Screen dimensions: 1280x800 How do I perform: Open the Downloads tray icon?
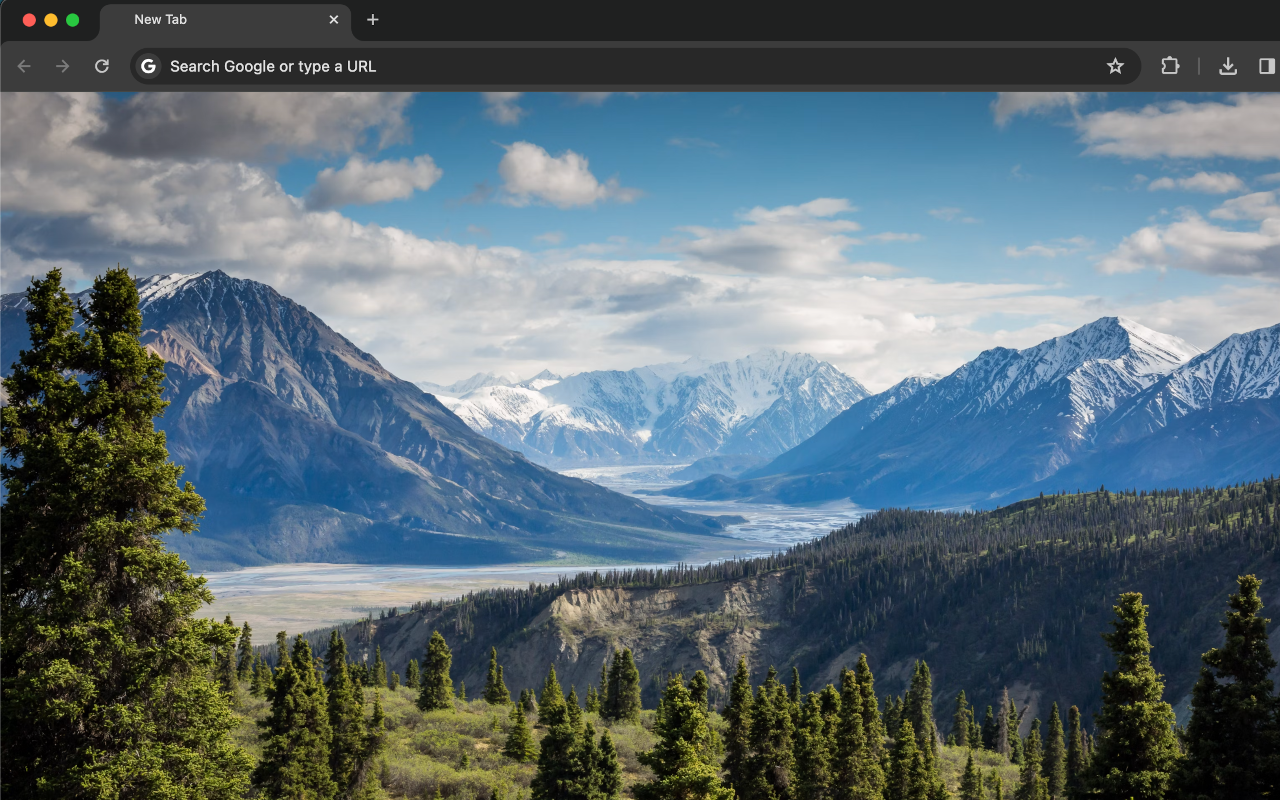[1228, 66]
